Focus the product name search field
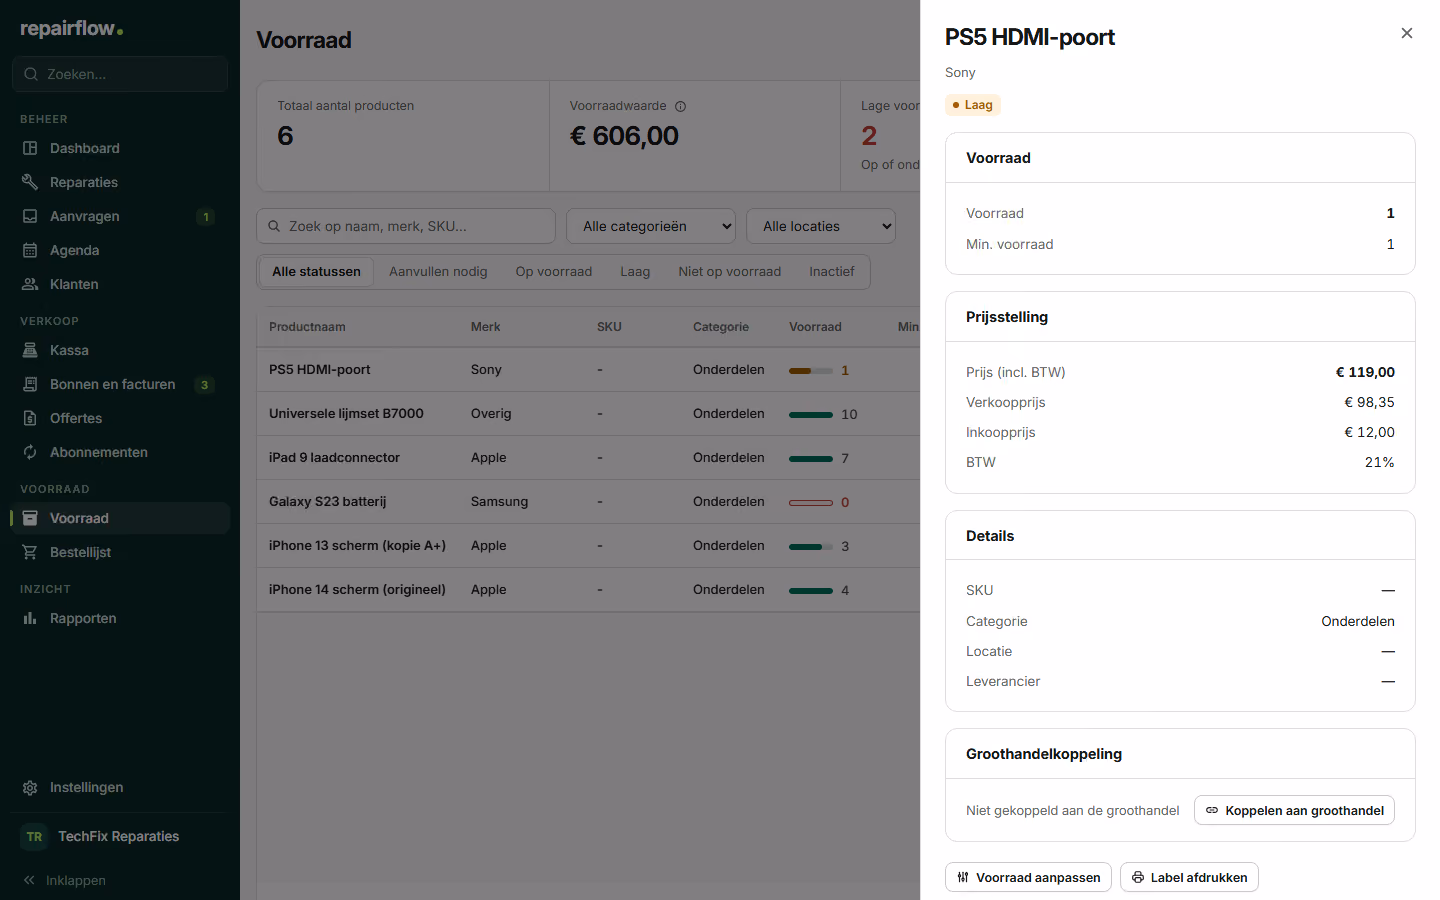 point(406,226)
